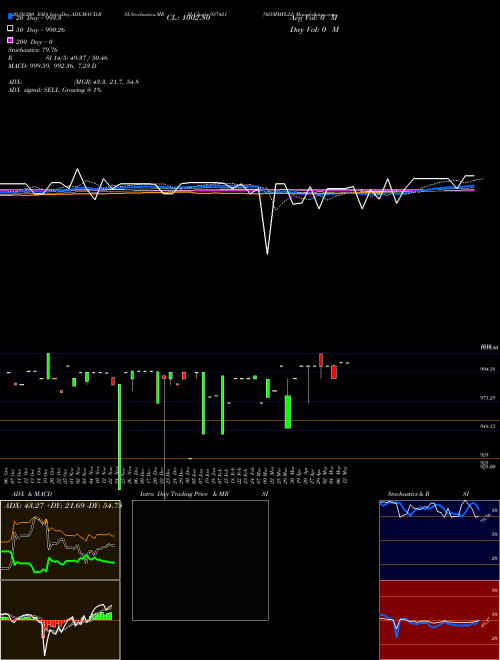Screen dimensions: 500x660
Task: Click the last '12 May' date axis label
Action: tap(345, 476)
